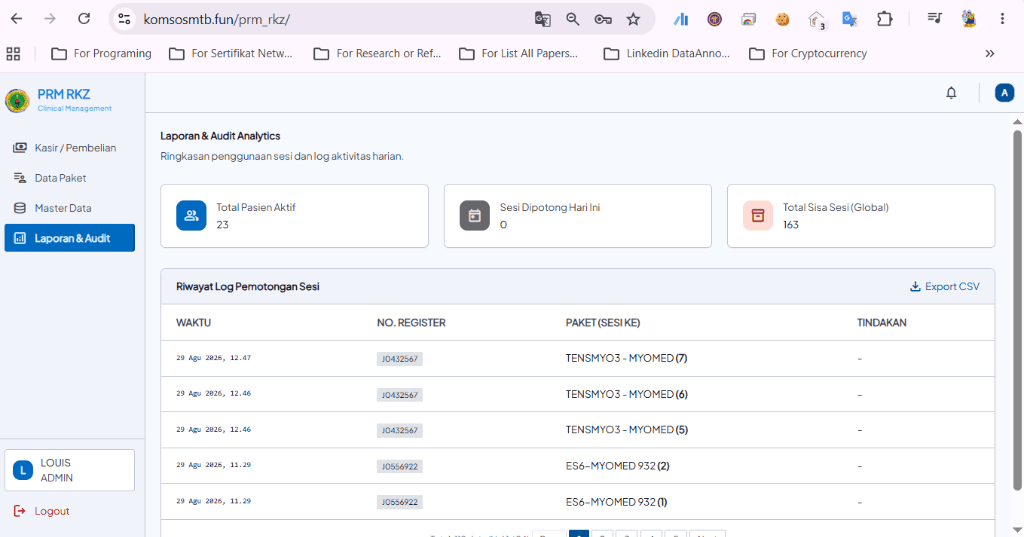Open the media controls icon

click(x=935, y=19)
